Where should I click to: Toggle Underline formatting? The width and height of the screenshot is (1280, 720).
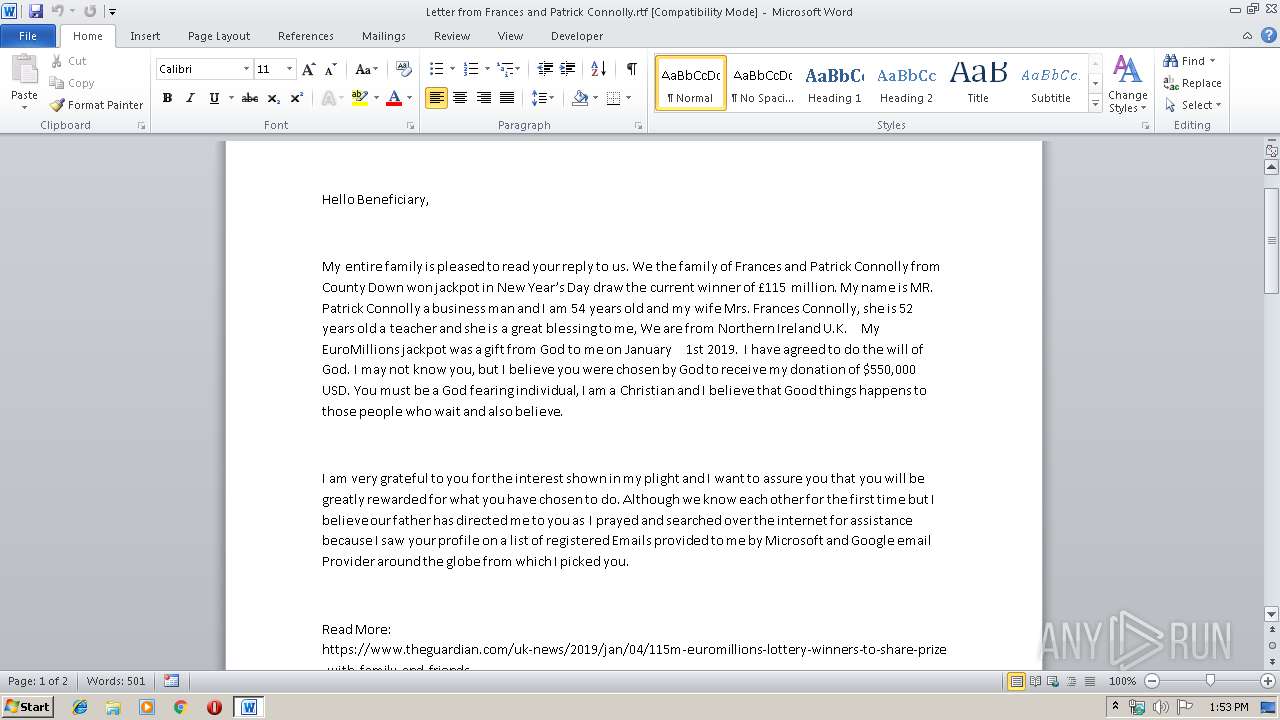pyautogui.click(x=213, y=98)
